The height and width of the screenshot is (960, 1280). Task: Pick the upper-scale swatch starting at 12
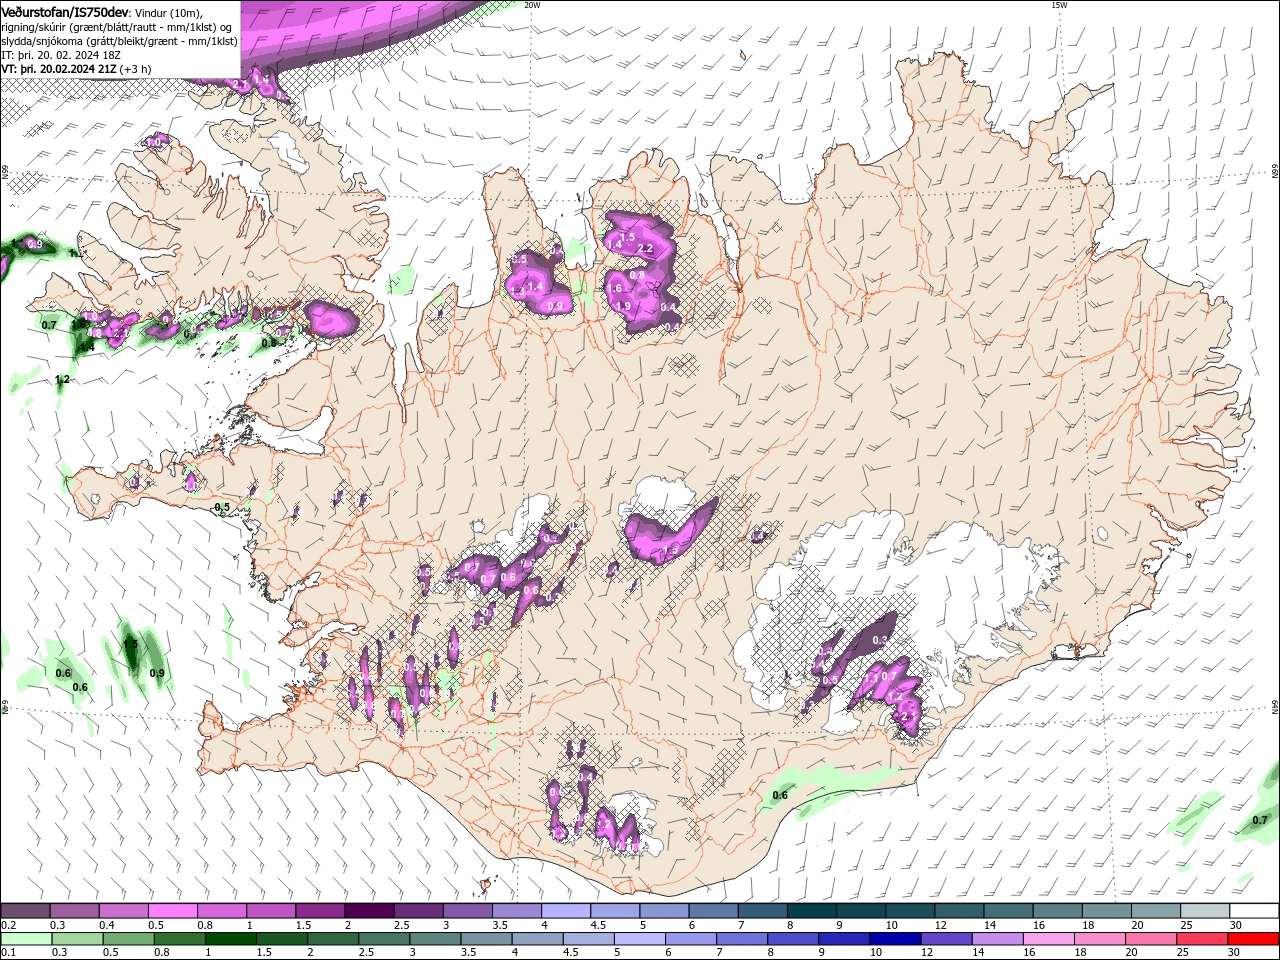(958, 911)
